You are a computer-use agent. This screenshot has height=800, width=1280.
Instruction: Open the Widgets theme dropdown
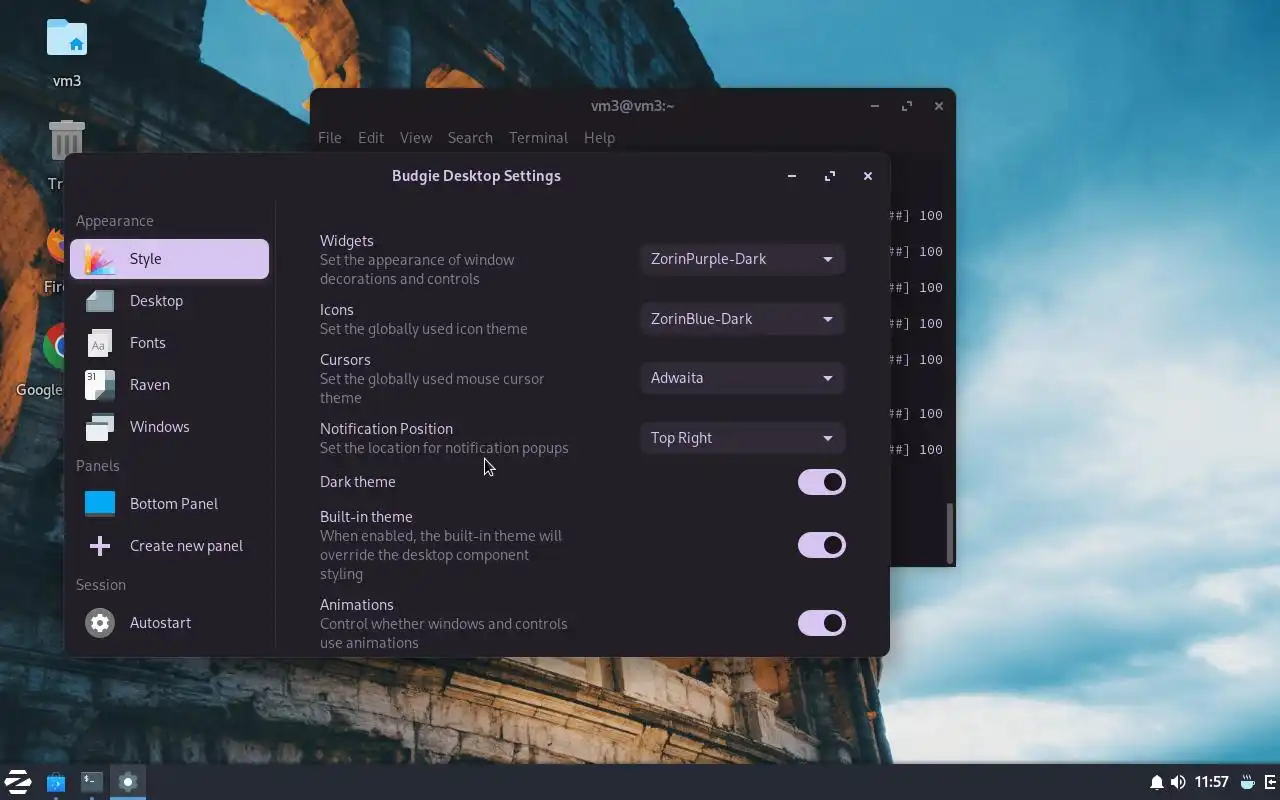click(742, 259)
